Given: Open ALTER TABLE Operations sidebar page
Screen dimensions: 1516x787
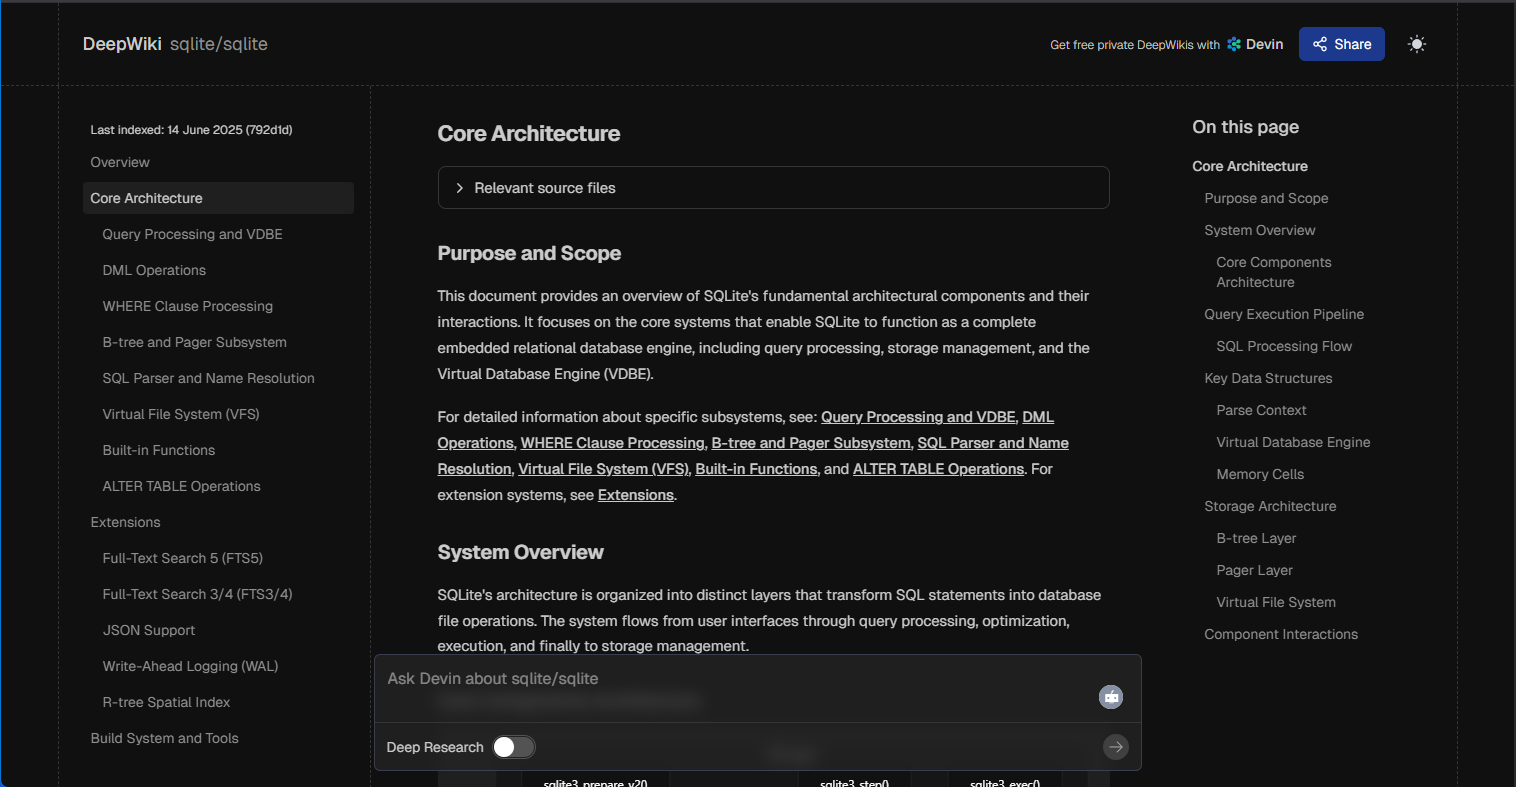Looking at the screenshot, I should [x=181, y=486].
